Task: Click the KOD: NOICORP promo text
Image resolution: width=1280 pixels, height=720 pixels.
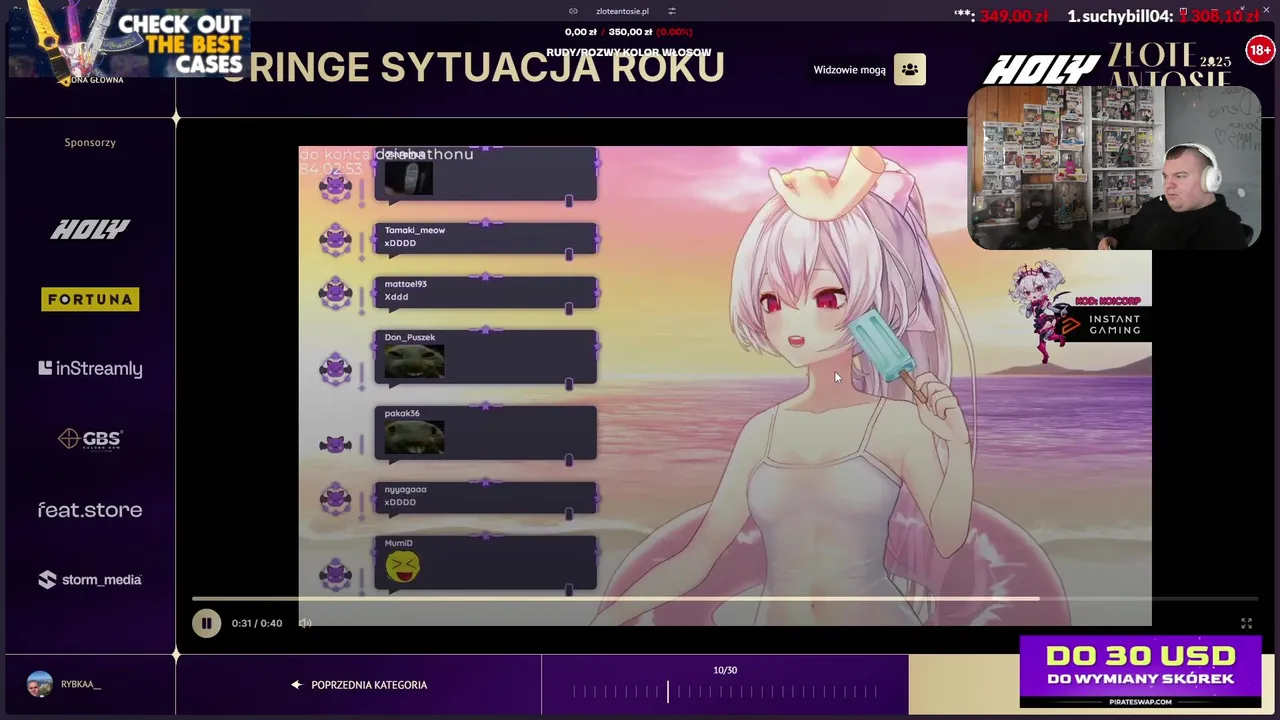Action: point(1107,301)
